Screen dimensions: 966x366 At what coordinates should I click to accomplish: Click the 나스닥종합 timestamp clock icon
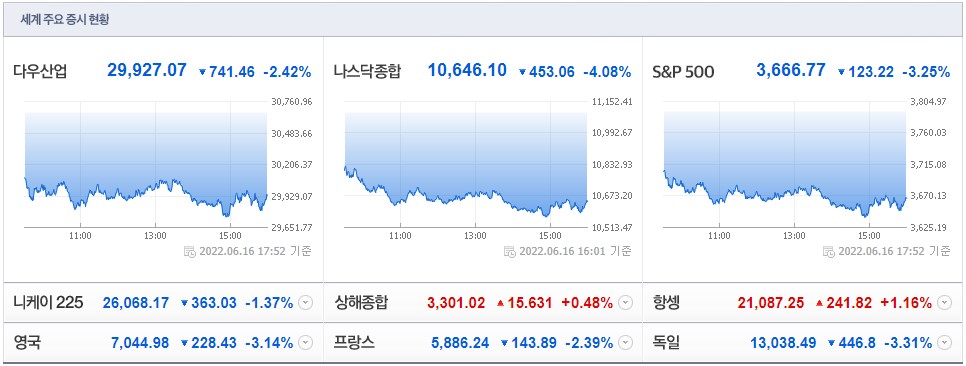click(x=510, y=251)
